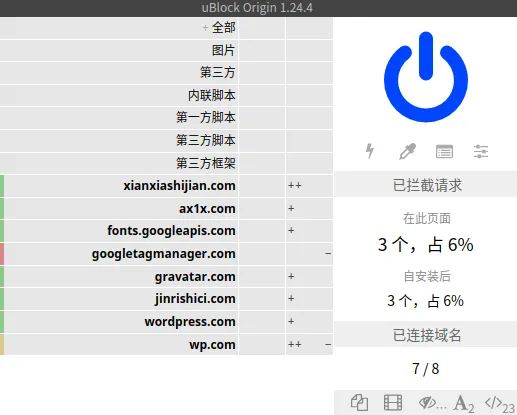Enter element zapper mode lightning icon

(370, 151)
